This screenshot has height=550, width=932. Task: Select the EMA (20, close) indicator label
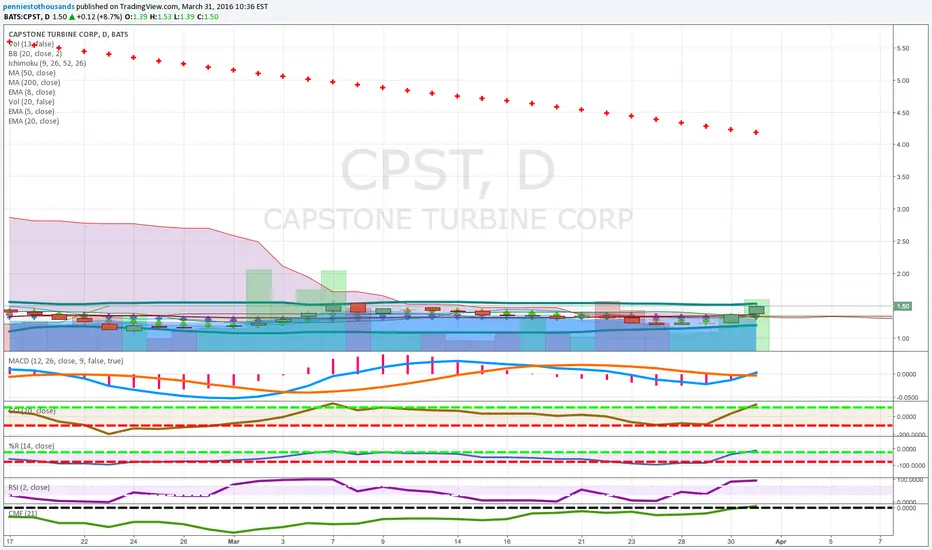tap(34, 121)
